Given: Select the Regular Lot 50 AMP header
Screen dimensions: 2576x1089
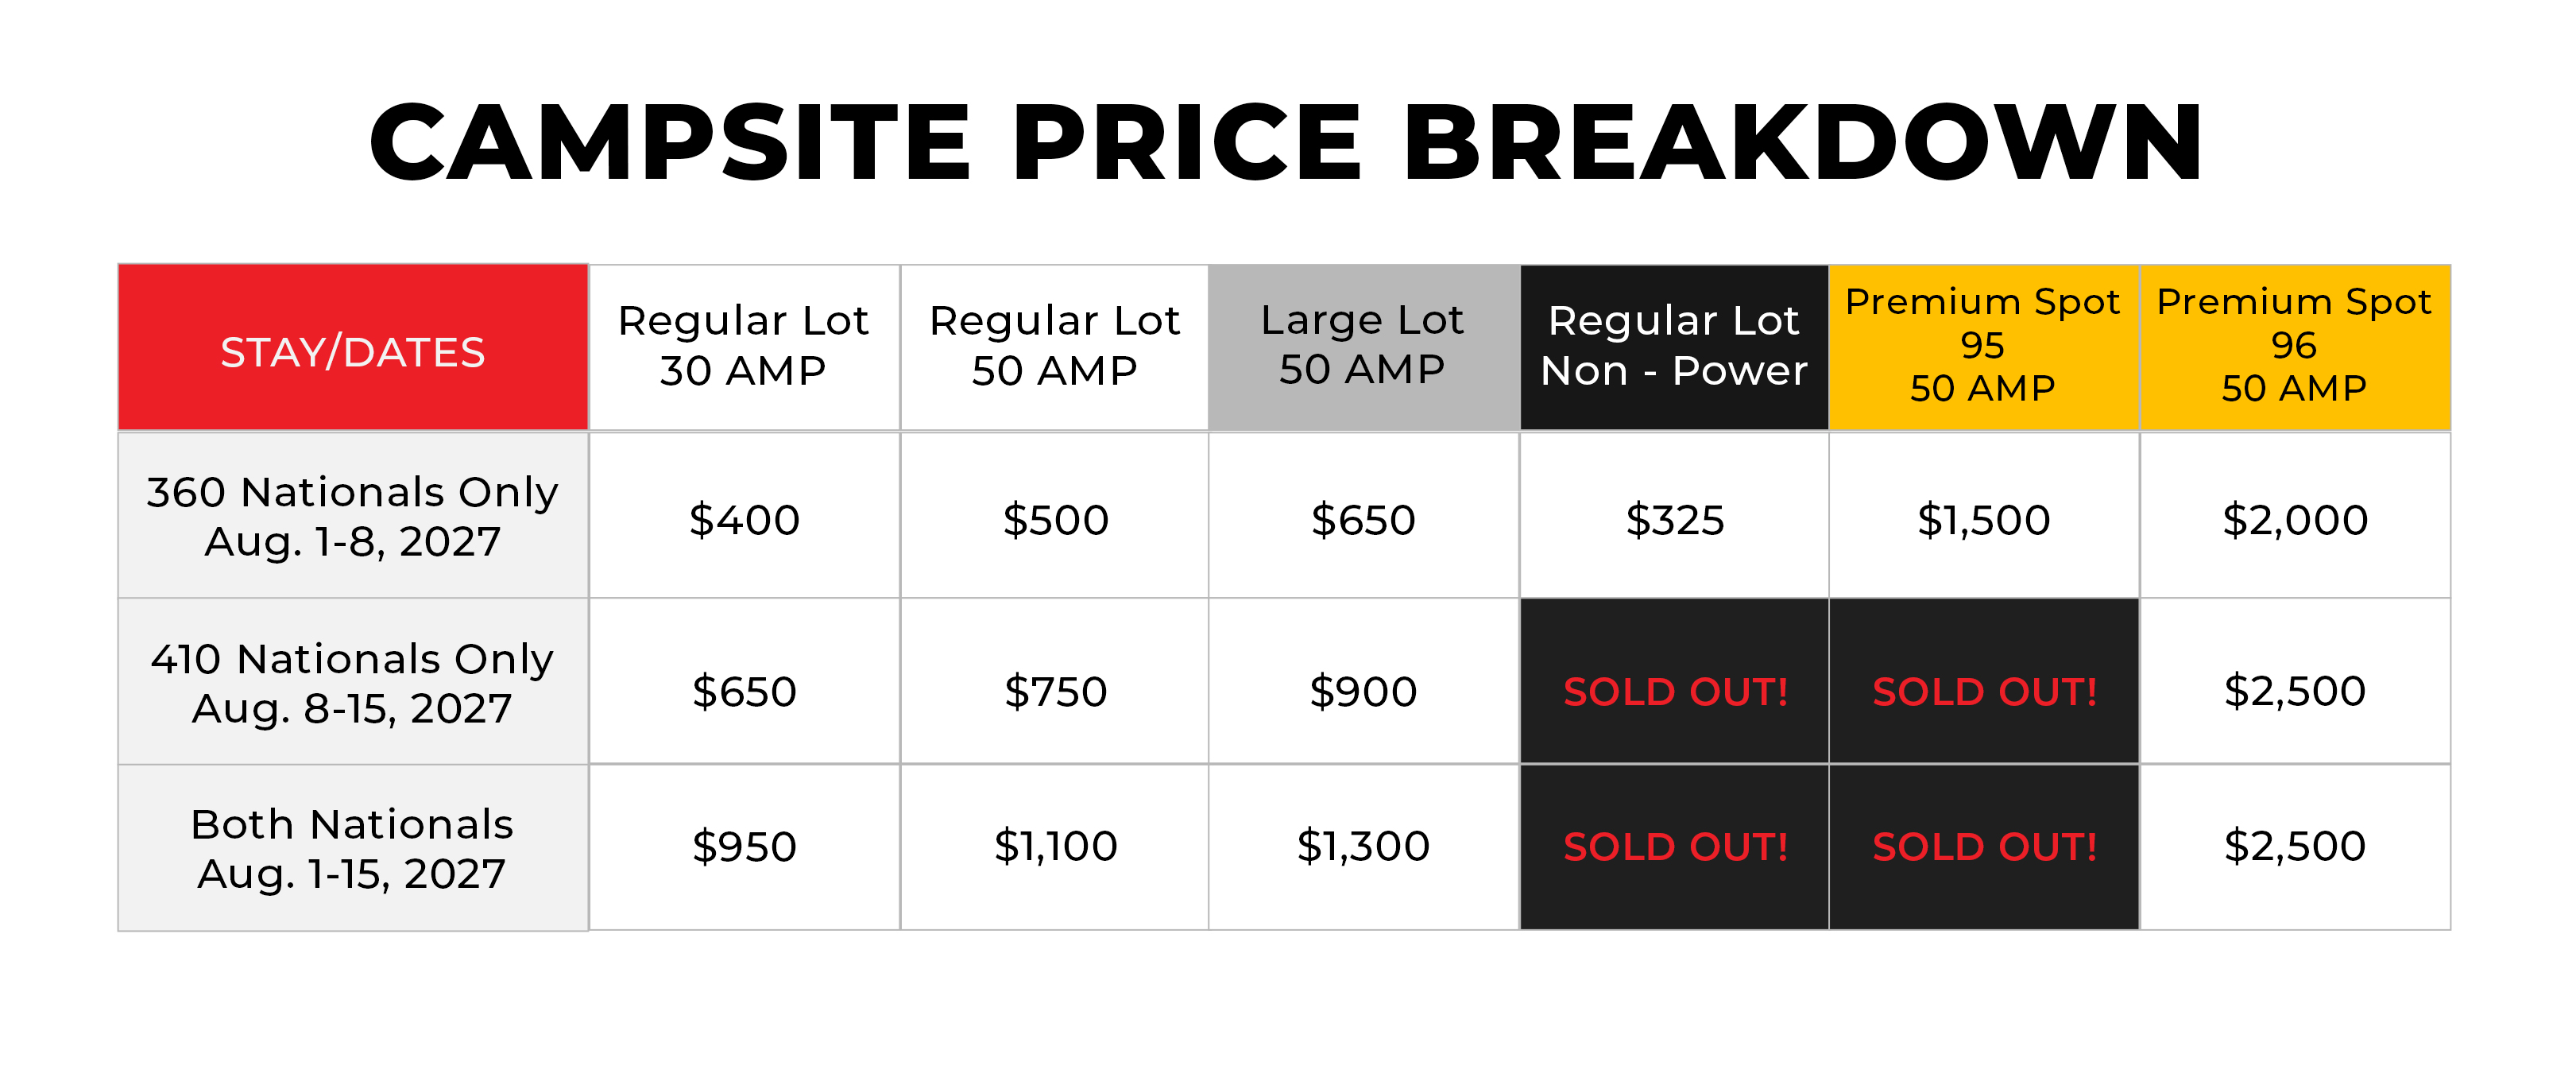Looking at the screenshot, I should (x=1055, y=348).
